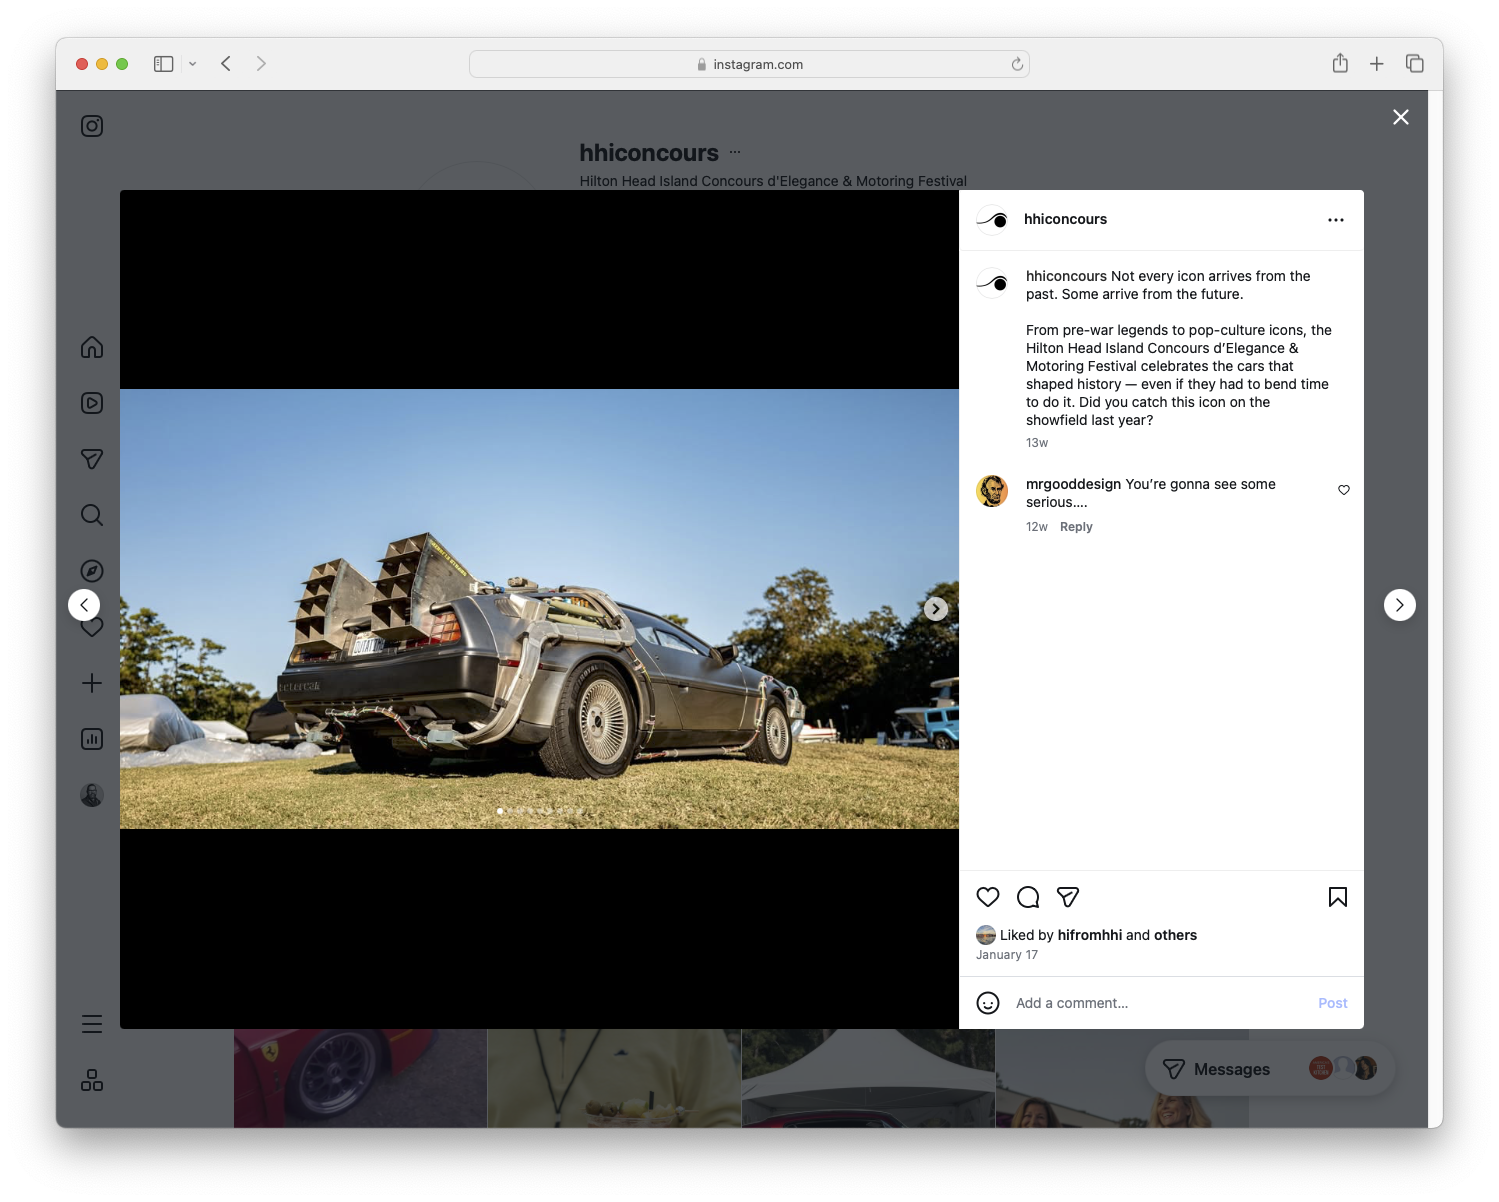The width and height of the screenshot is (1499, 1202).
Task: Open the post options with the three dots
Action: [x=1336, y=219]
